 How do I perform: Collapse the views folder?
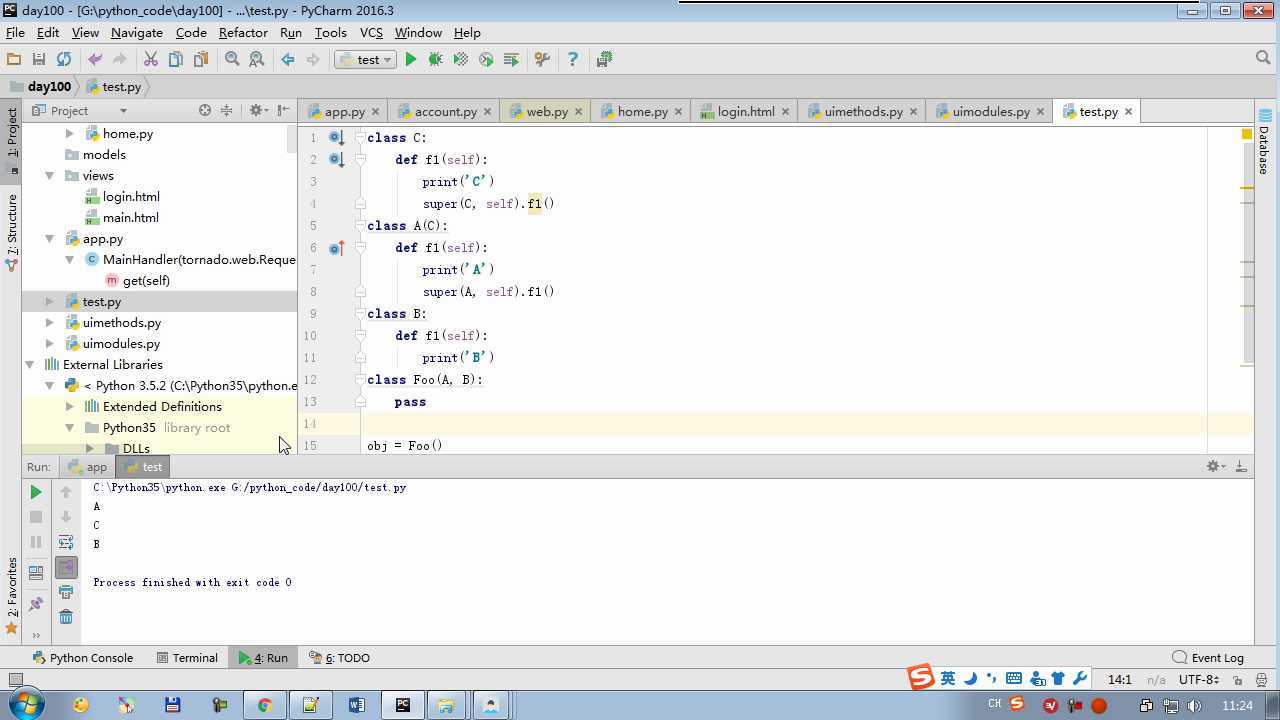(x=49, y=176)
